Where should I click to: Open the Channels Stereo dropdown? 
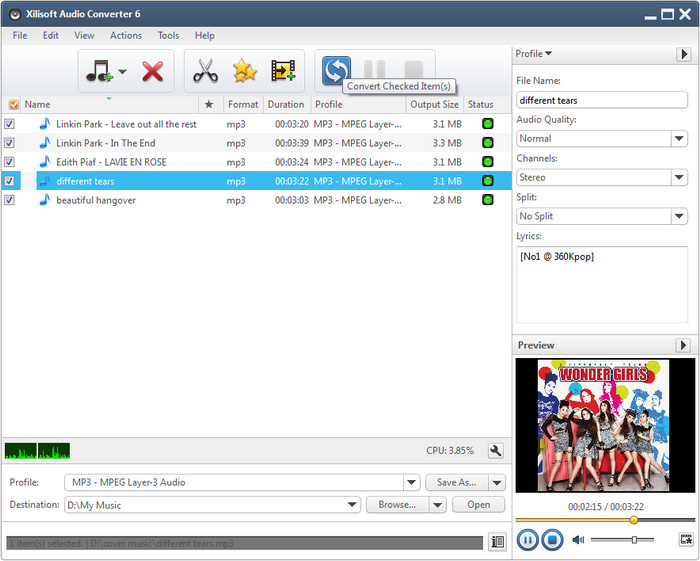point(679,178)
